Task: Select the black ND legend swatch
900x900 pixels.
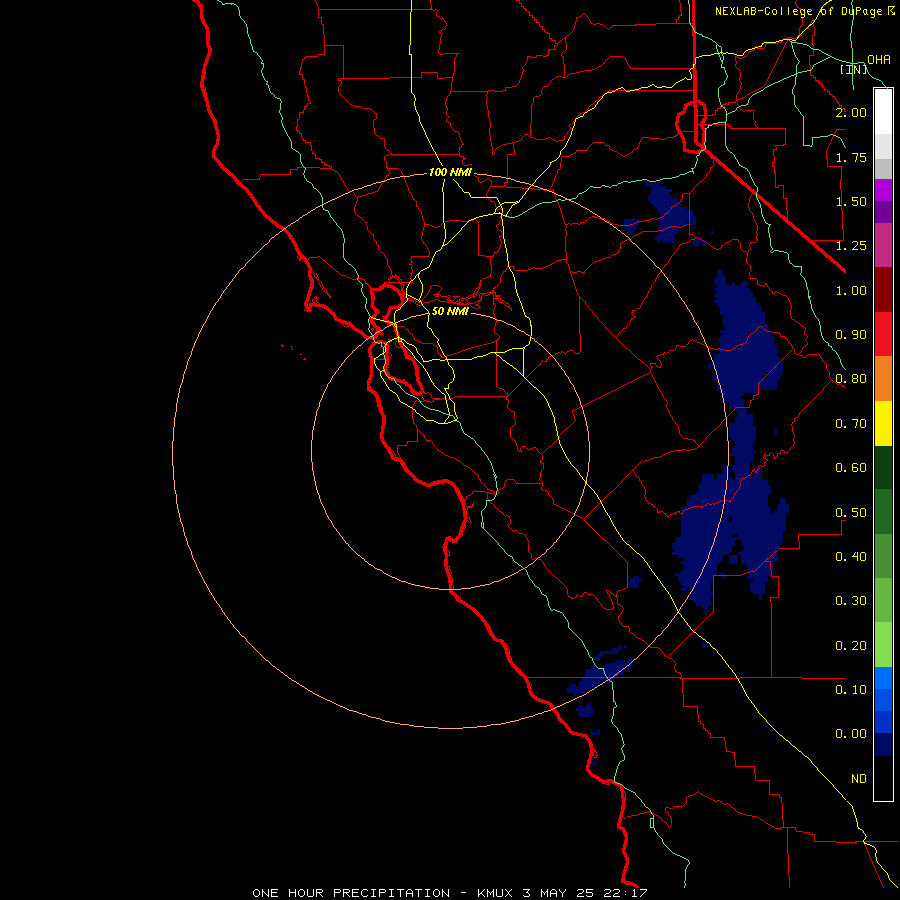Action: (883, 778)
